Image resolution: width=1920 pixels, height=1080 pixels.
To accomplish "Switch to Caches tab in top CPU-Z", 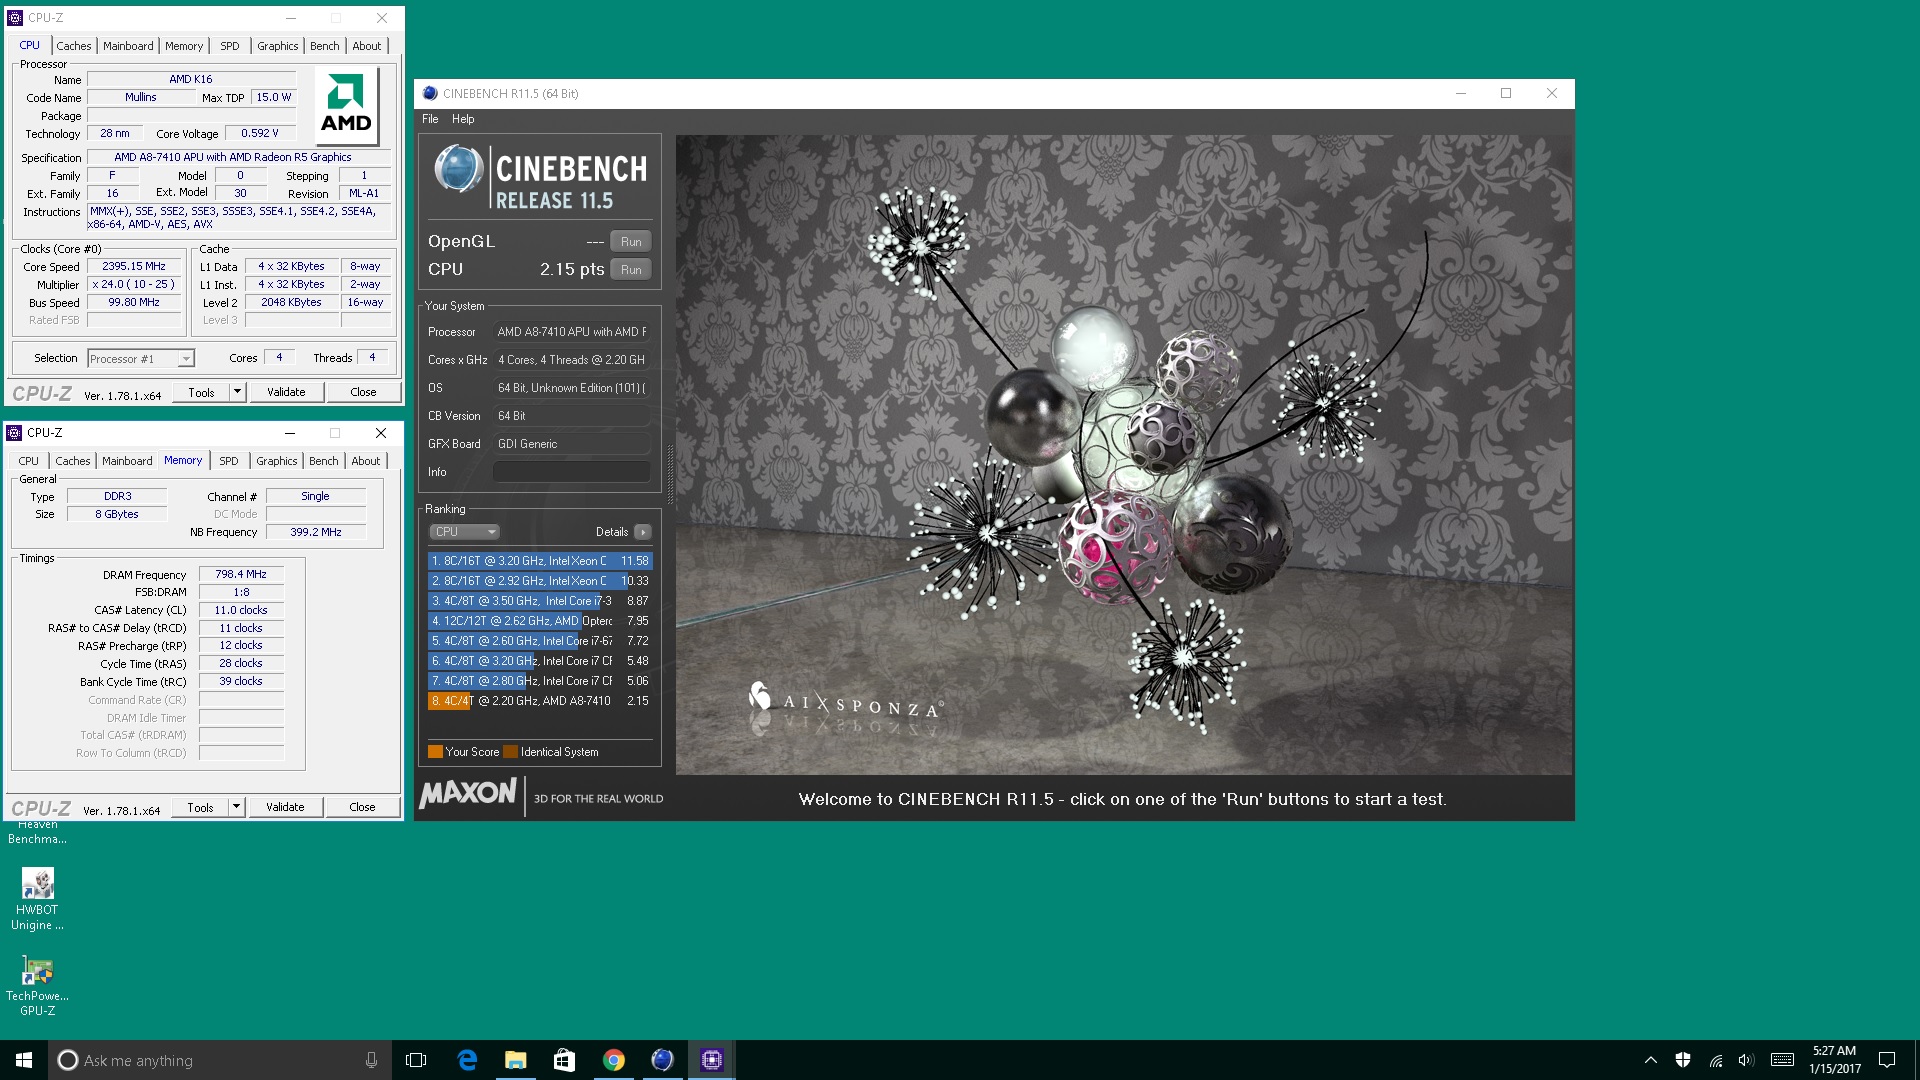I will coord(74,46).
